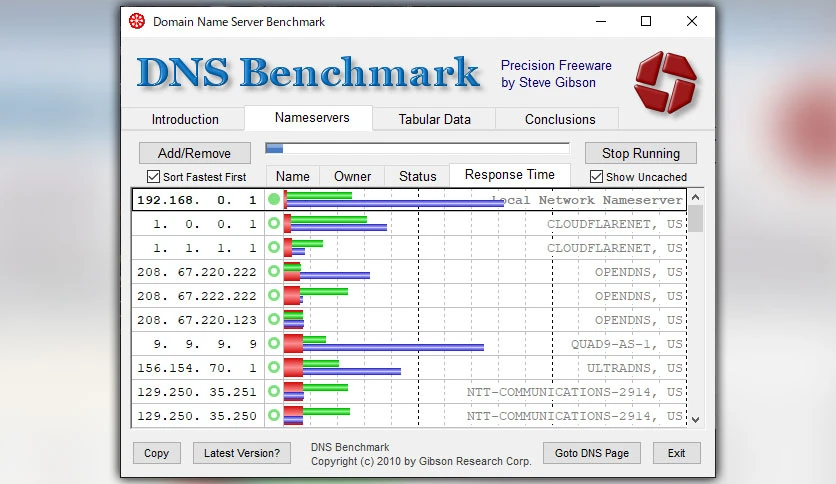
Task: Click the benchmark progress bar
Action: (x=417, y=148)
